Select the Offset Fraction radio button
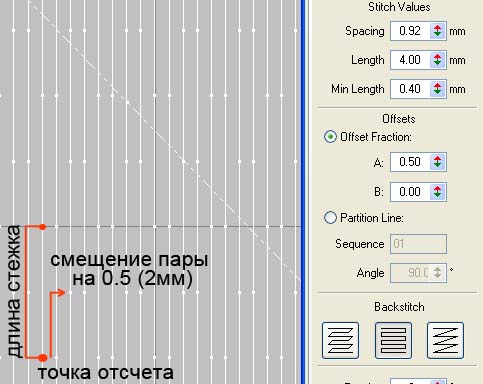Viewport: 483px width, 384px height. [x=330, y=137]
